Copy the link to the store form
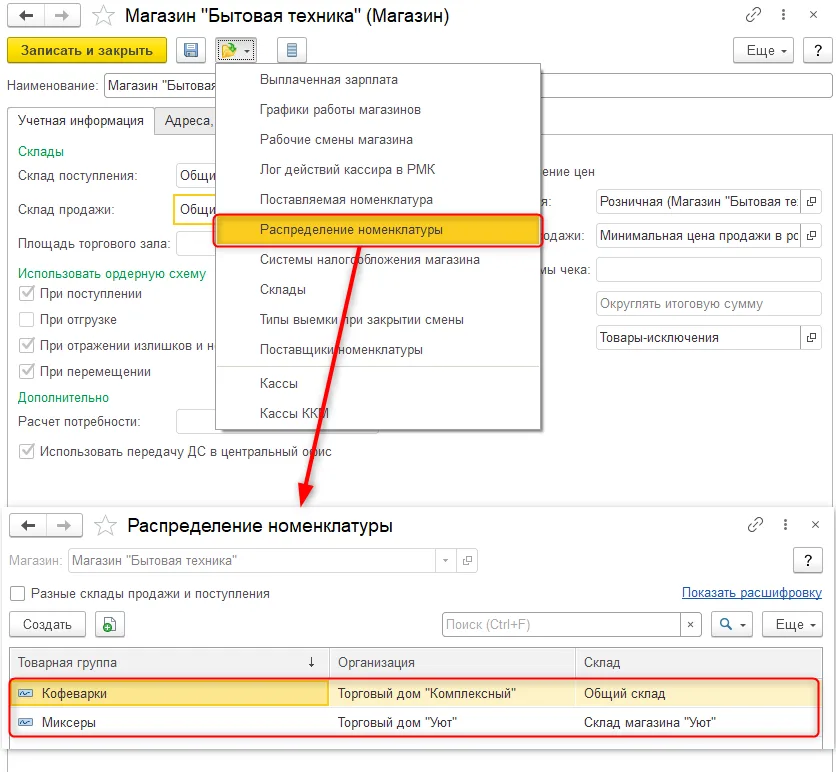The height and width of the screenshot is (772, 836). [x=753, y=15]
